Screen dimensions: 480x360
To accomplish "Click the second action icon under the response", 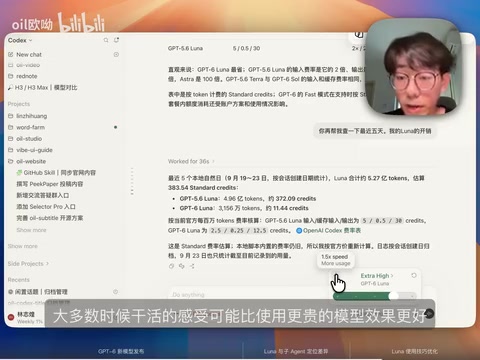I will pyautogui.click(x=182, y=266).
